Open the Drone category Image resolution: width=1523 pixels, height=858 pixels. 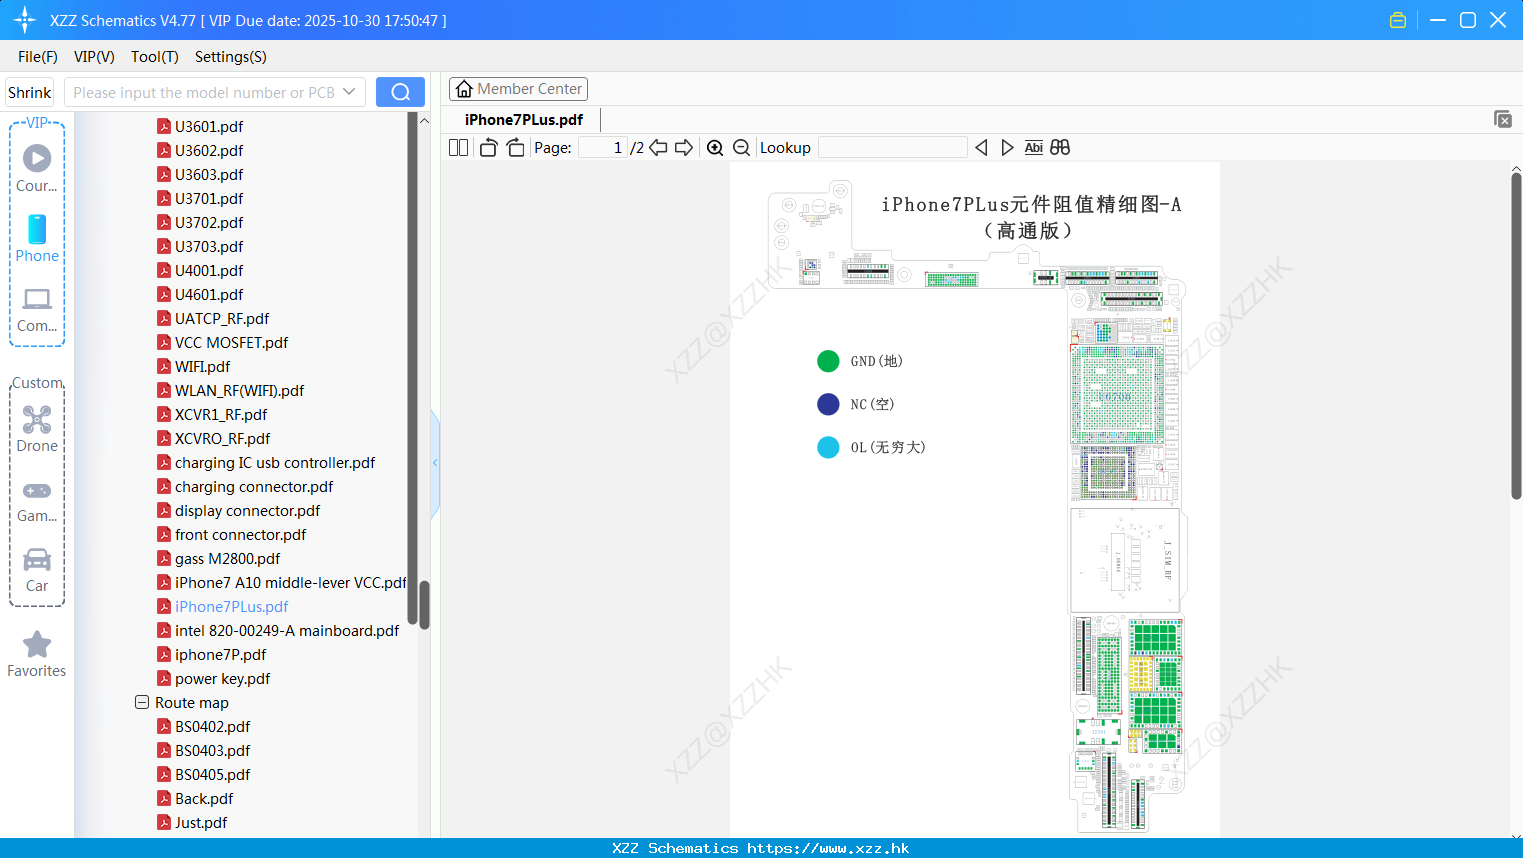coord(37,429)
